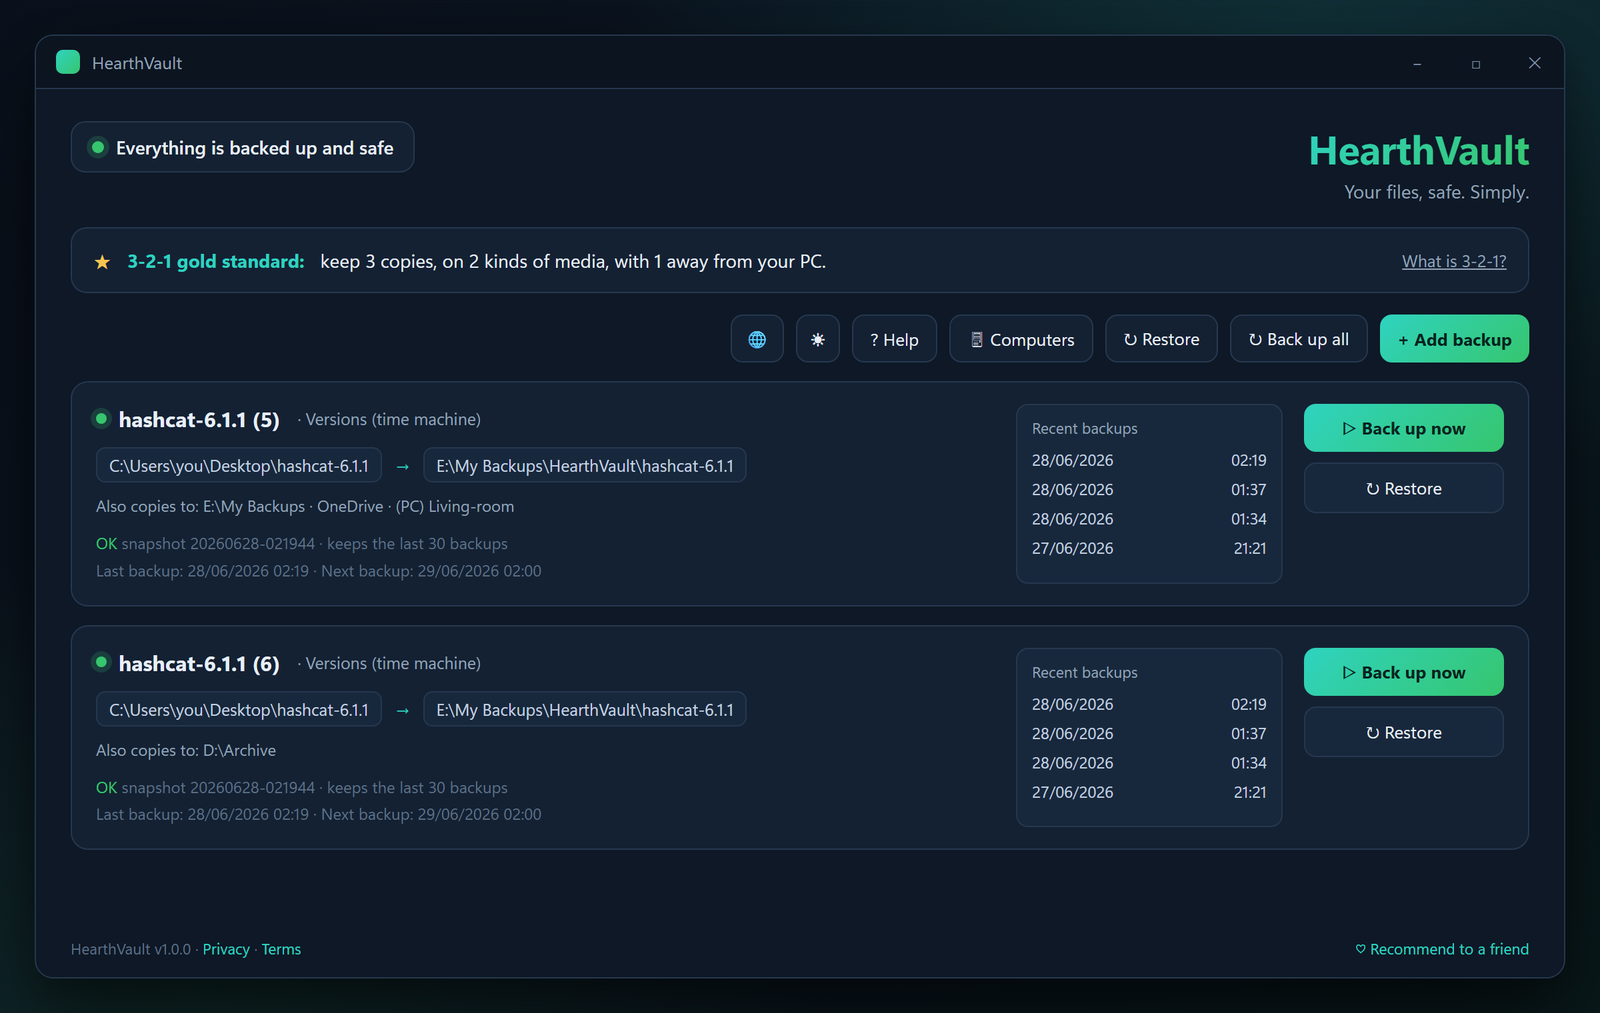
Task: Minimize the HearthVault window
Action: 1417,63
